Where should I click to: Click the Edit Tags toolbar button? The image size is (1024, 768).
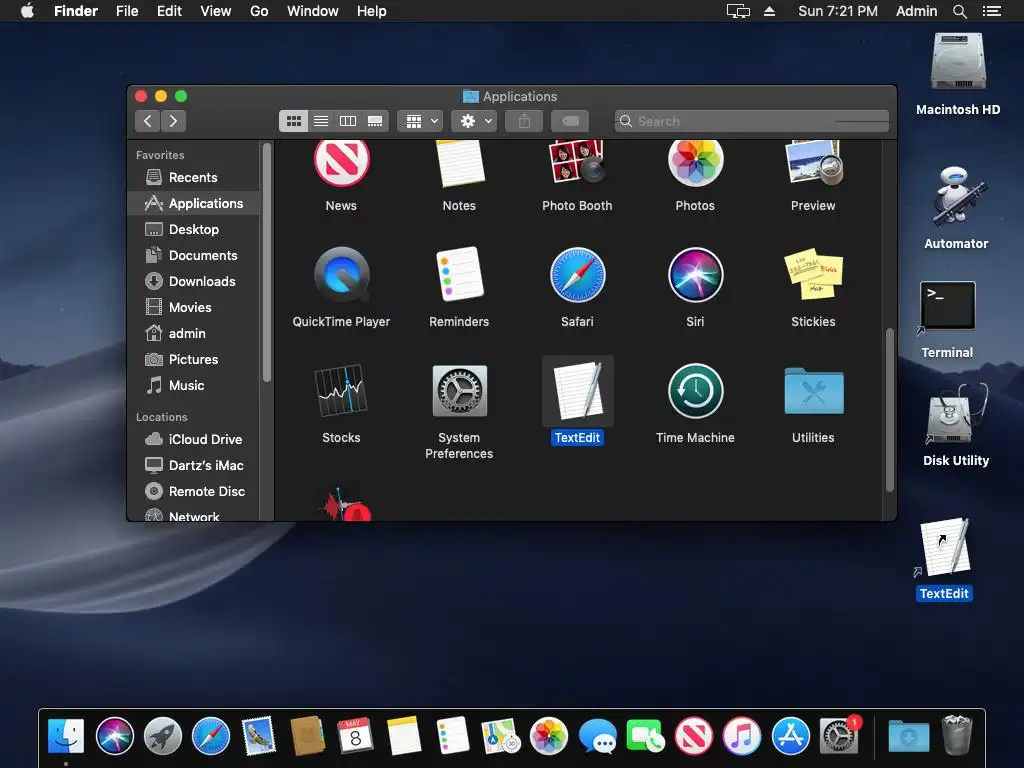click(x=570, y=121)
